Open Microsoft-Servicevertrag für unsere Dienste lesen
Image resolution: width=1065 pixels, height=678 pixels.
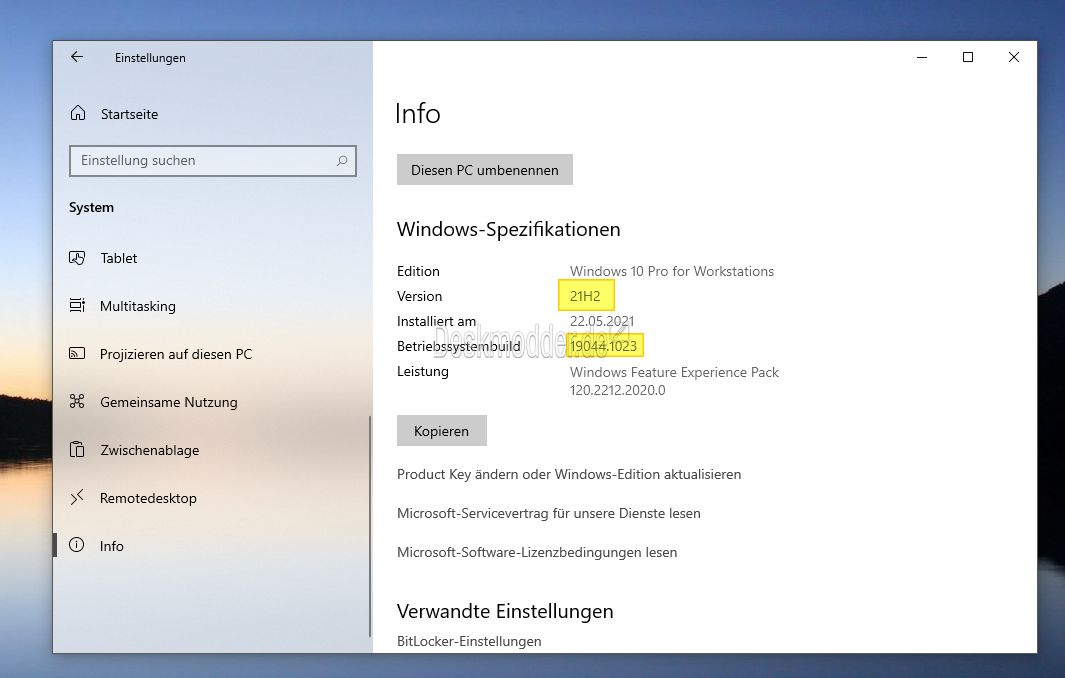(x=549, y=513)
